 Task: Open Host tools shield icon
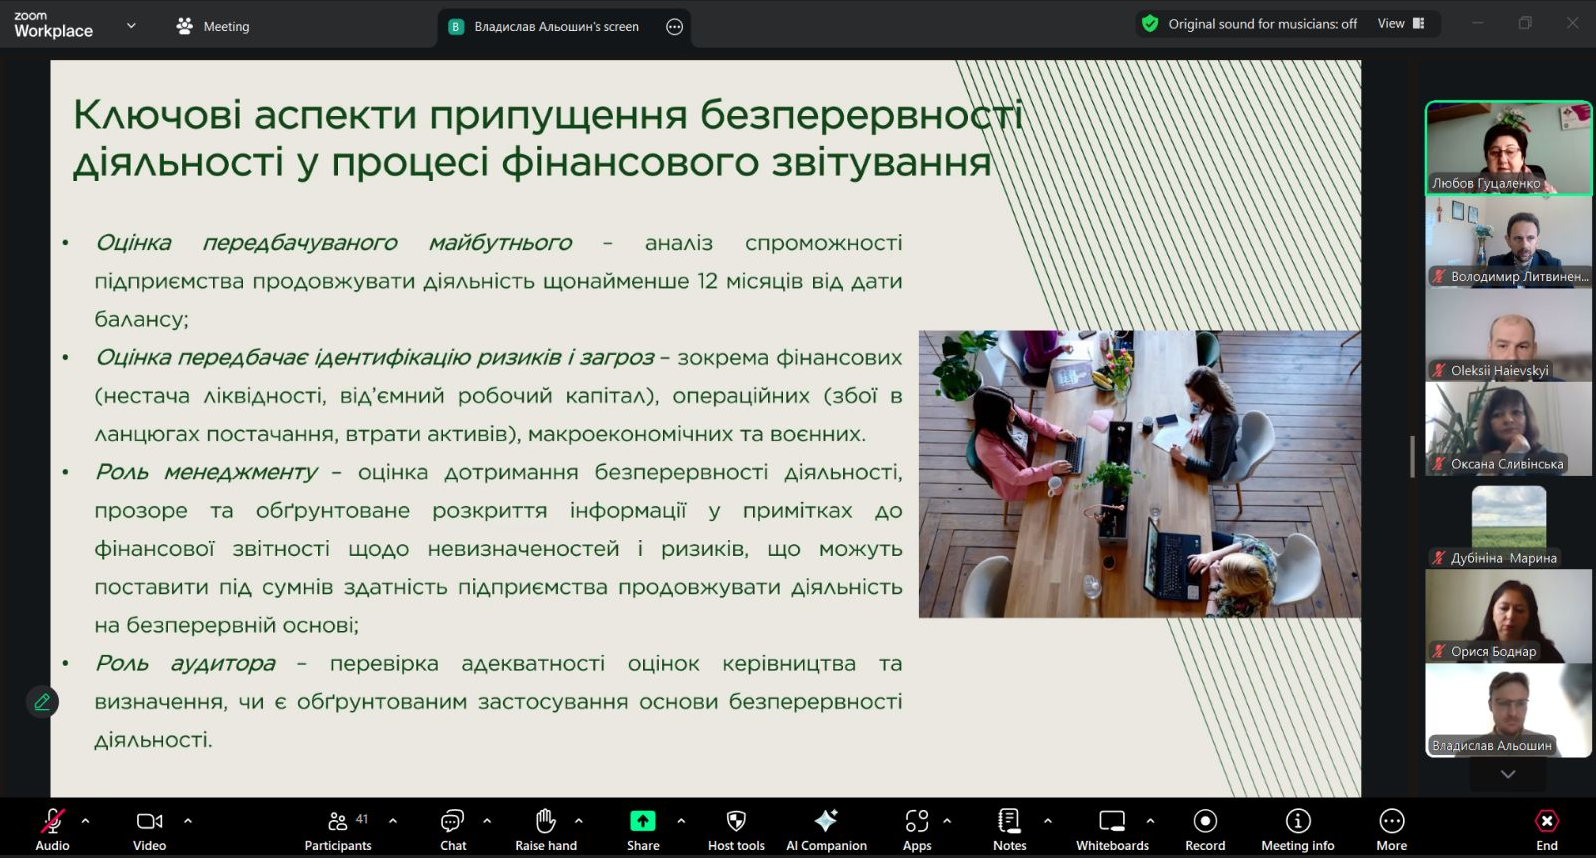point(736,821)
